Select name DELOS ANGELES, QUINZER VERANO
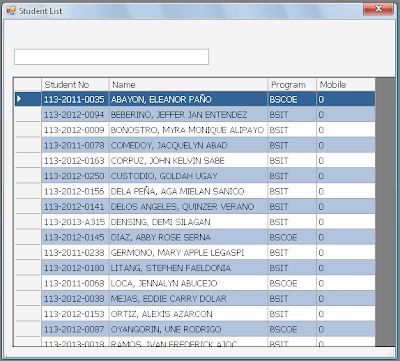The width and height of the screenshot is (400, 361). (x=188, y=206)
